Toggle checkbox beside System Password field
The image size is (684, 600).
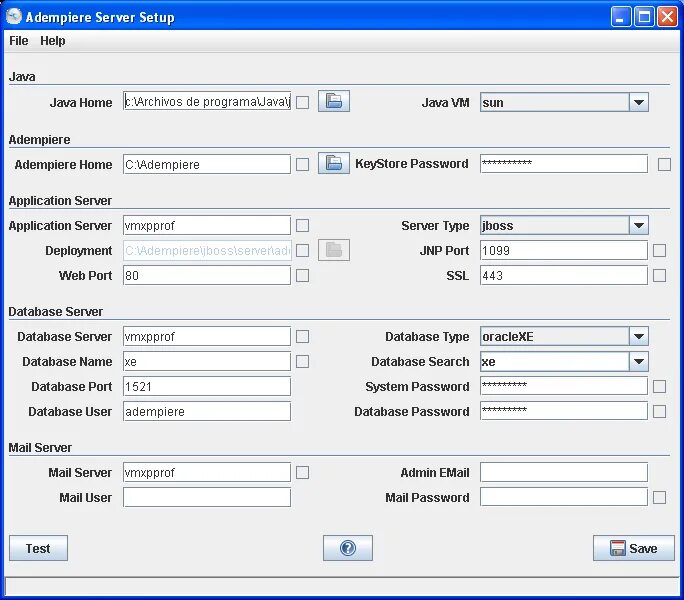pos(659,387)
